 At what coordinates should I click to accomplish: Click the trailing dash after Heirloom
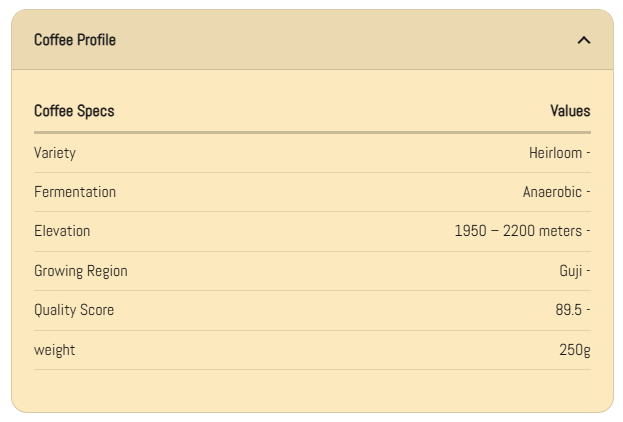coord(588,153)
